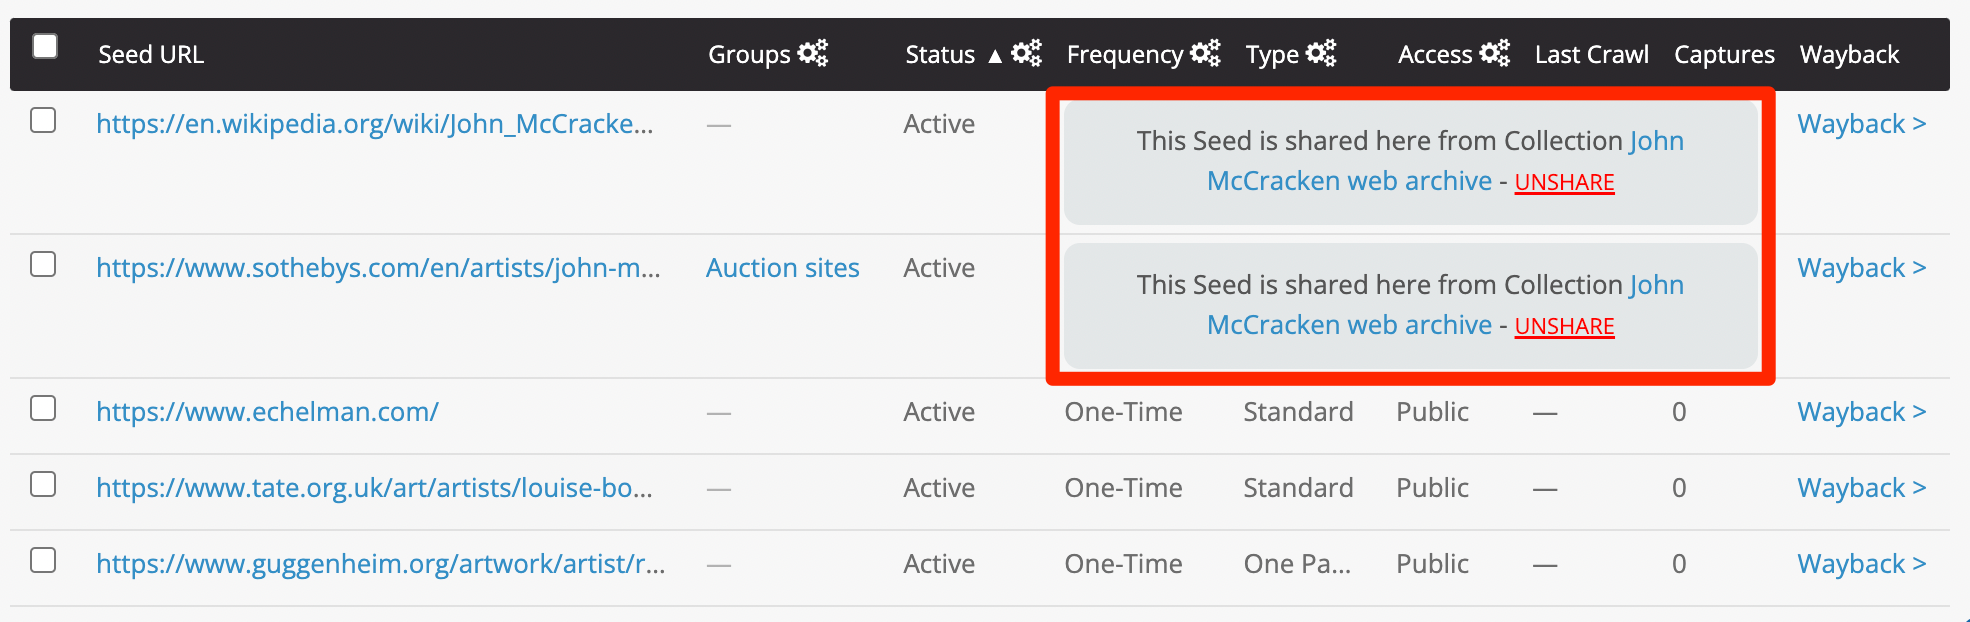
Task: Check the Wikipedia John McCracken seed row
Action: (x=43, y=121)
